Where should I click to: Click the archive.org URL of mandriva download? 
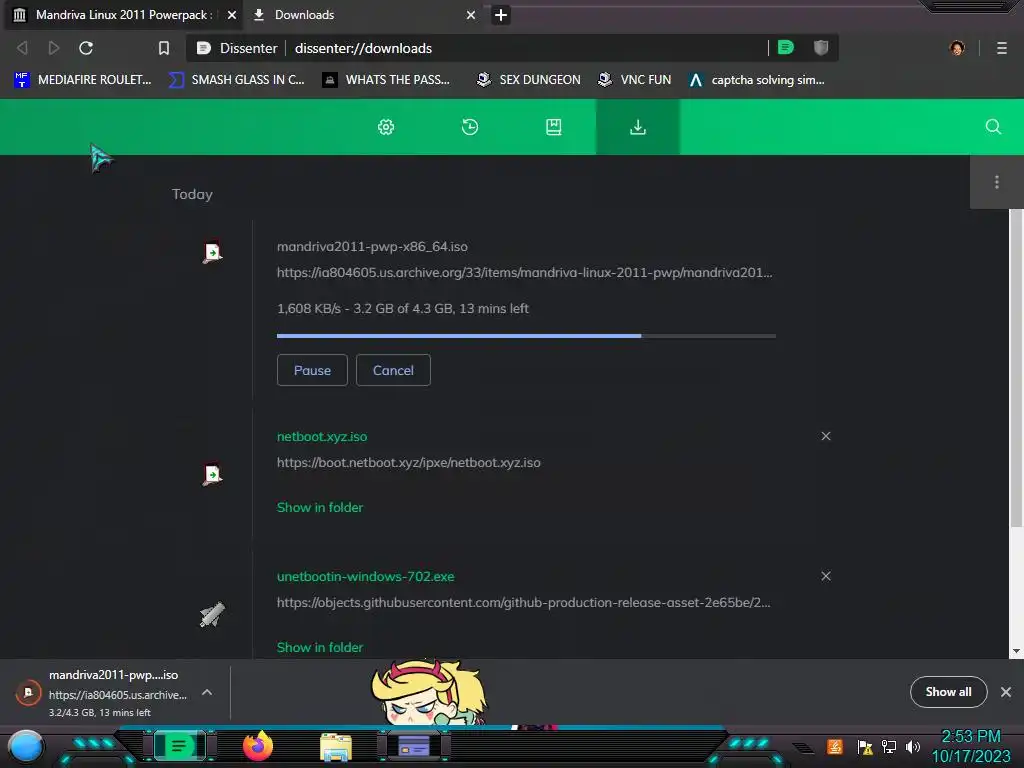click(524, 272)
